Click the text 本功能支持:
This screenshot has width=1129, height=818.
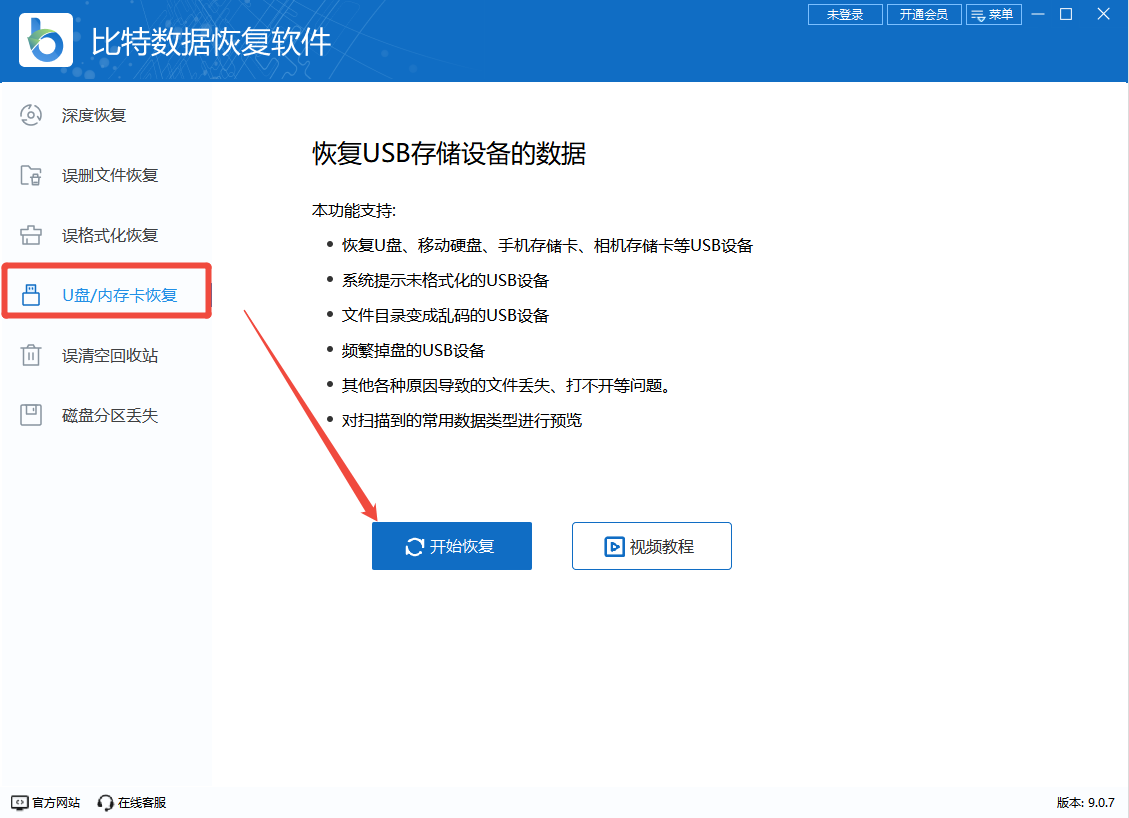click(x=354, y=210)
